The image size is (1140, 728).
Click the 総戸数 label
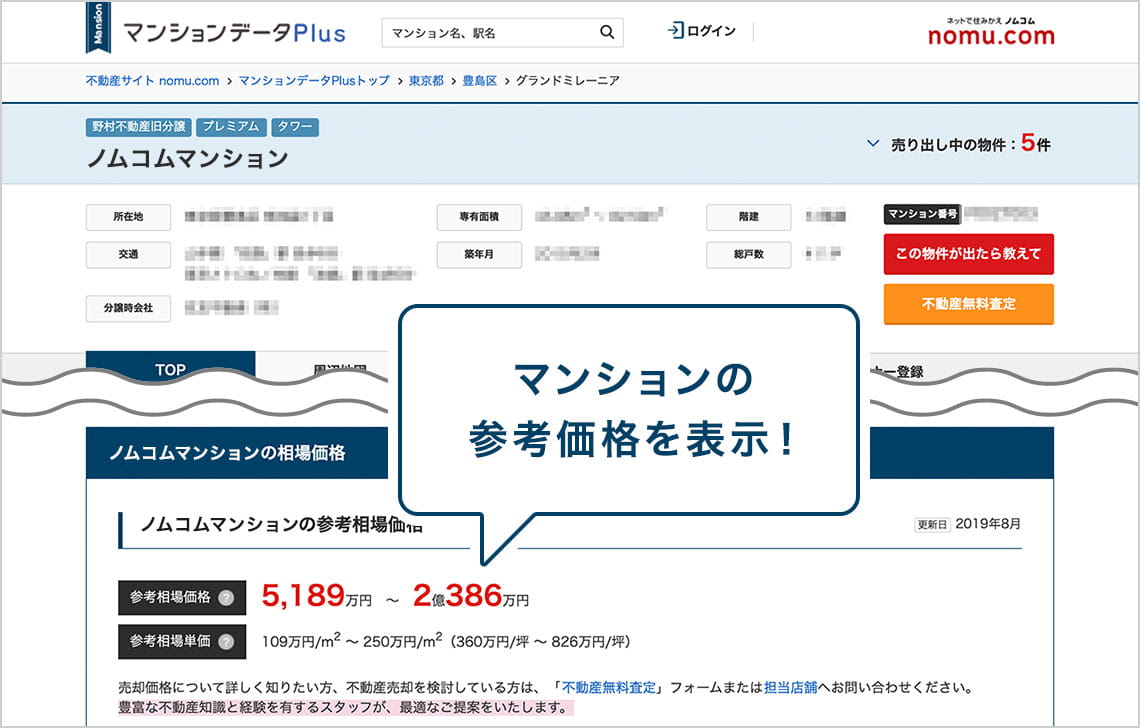(x=749, y=255)
